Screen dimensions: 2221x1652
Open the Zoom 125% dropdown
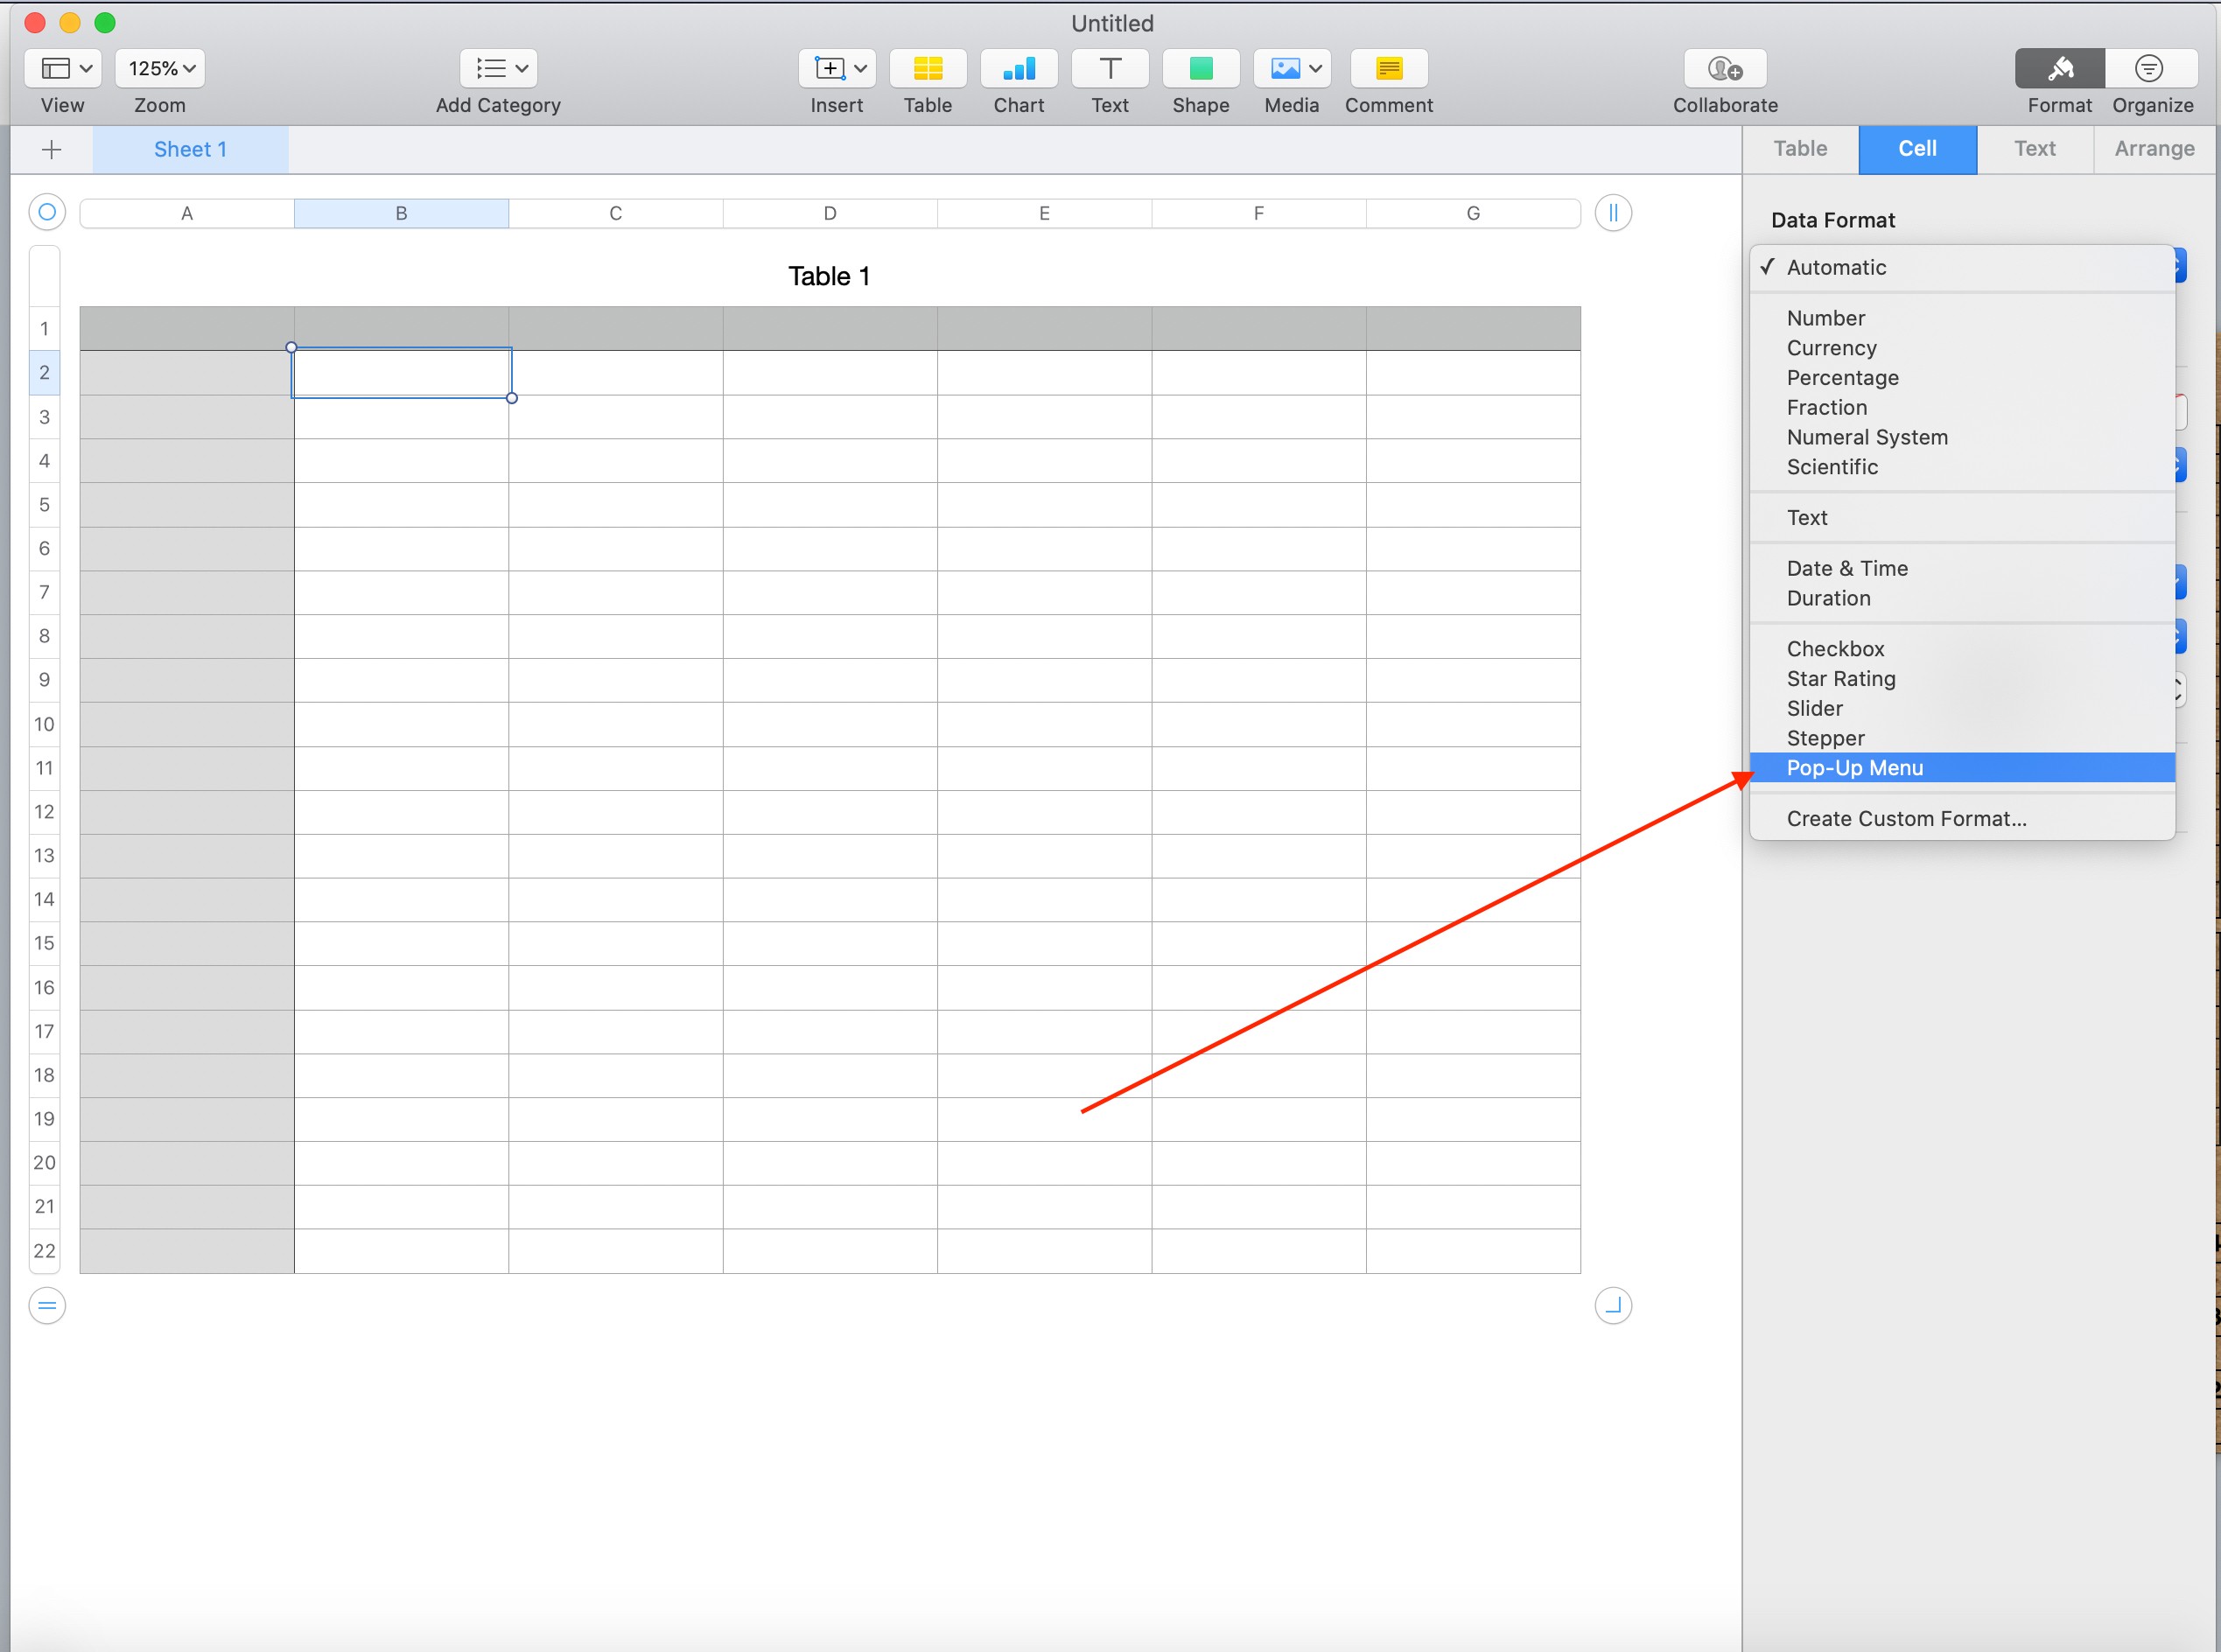click(160, 68)
